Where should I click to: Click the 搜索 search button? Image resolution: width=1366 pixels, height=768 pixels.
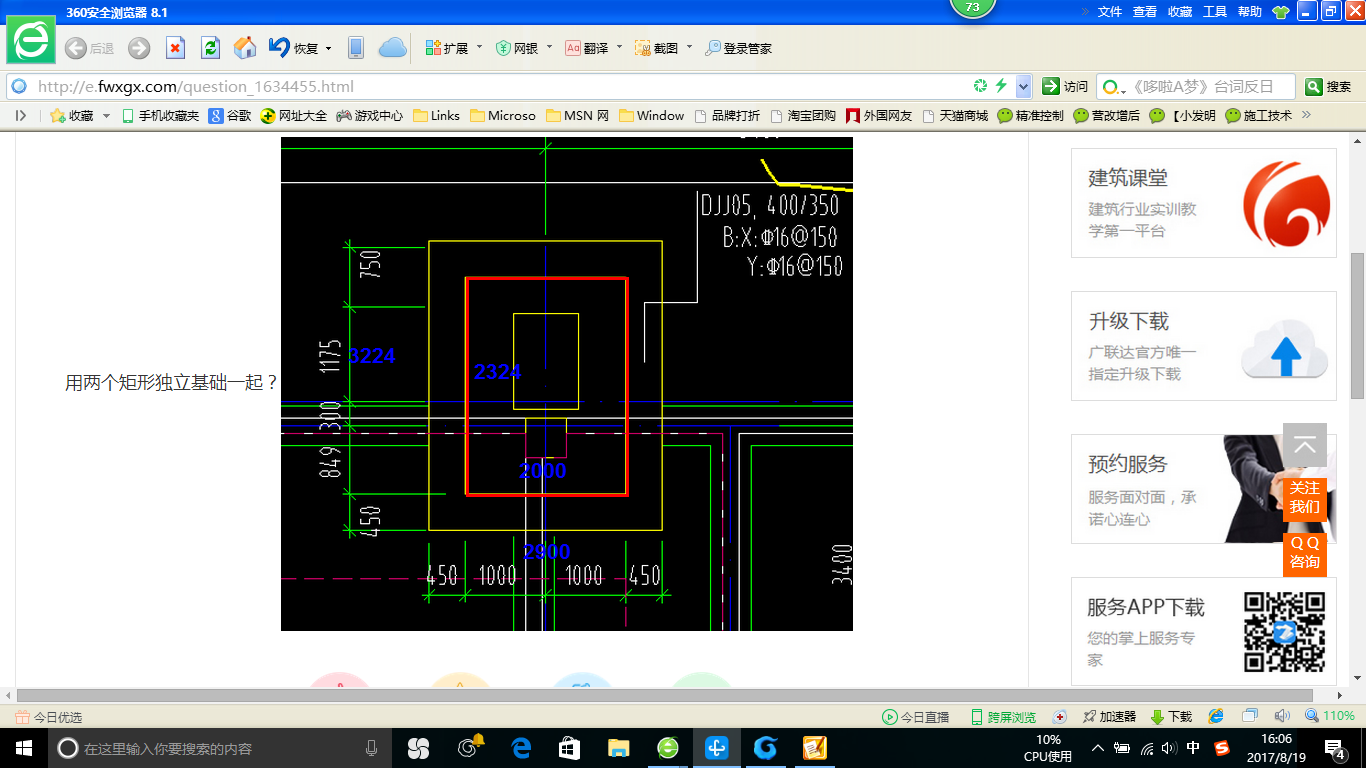(x=1329, y=87)
